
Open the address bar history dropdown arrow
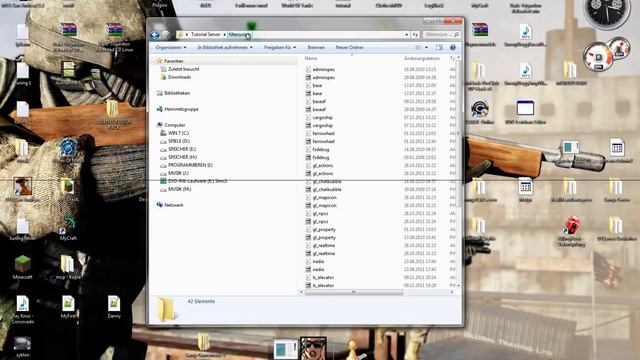pyautogui.click(x=407, y=35)
